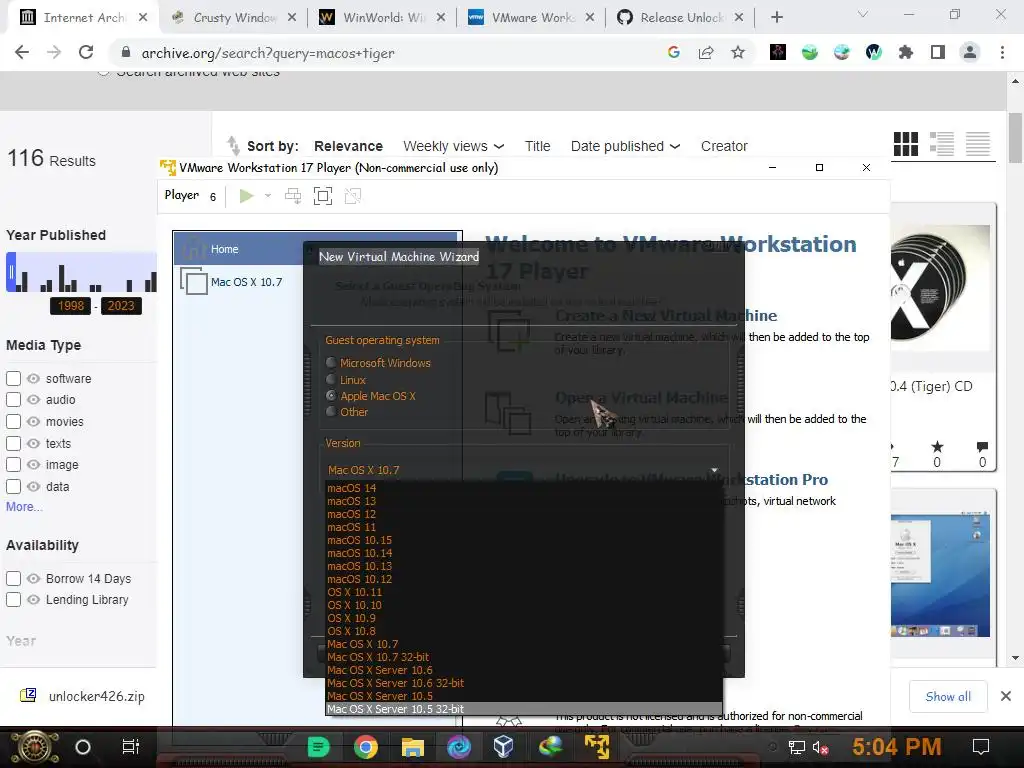Check the audio media type checkbox

point(13,400)
